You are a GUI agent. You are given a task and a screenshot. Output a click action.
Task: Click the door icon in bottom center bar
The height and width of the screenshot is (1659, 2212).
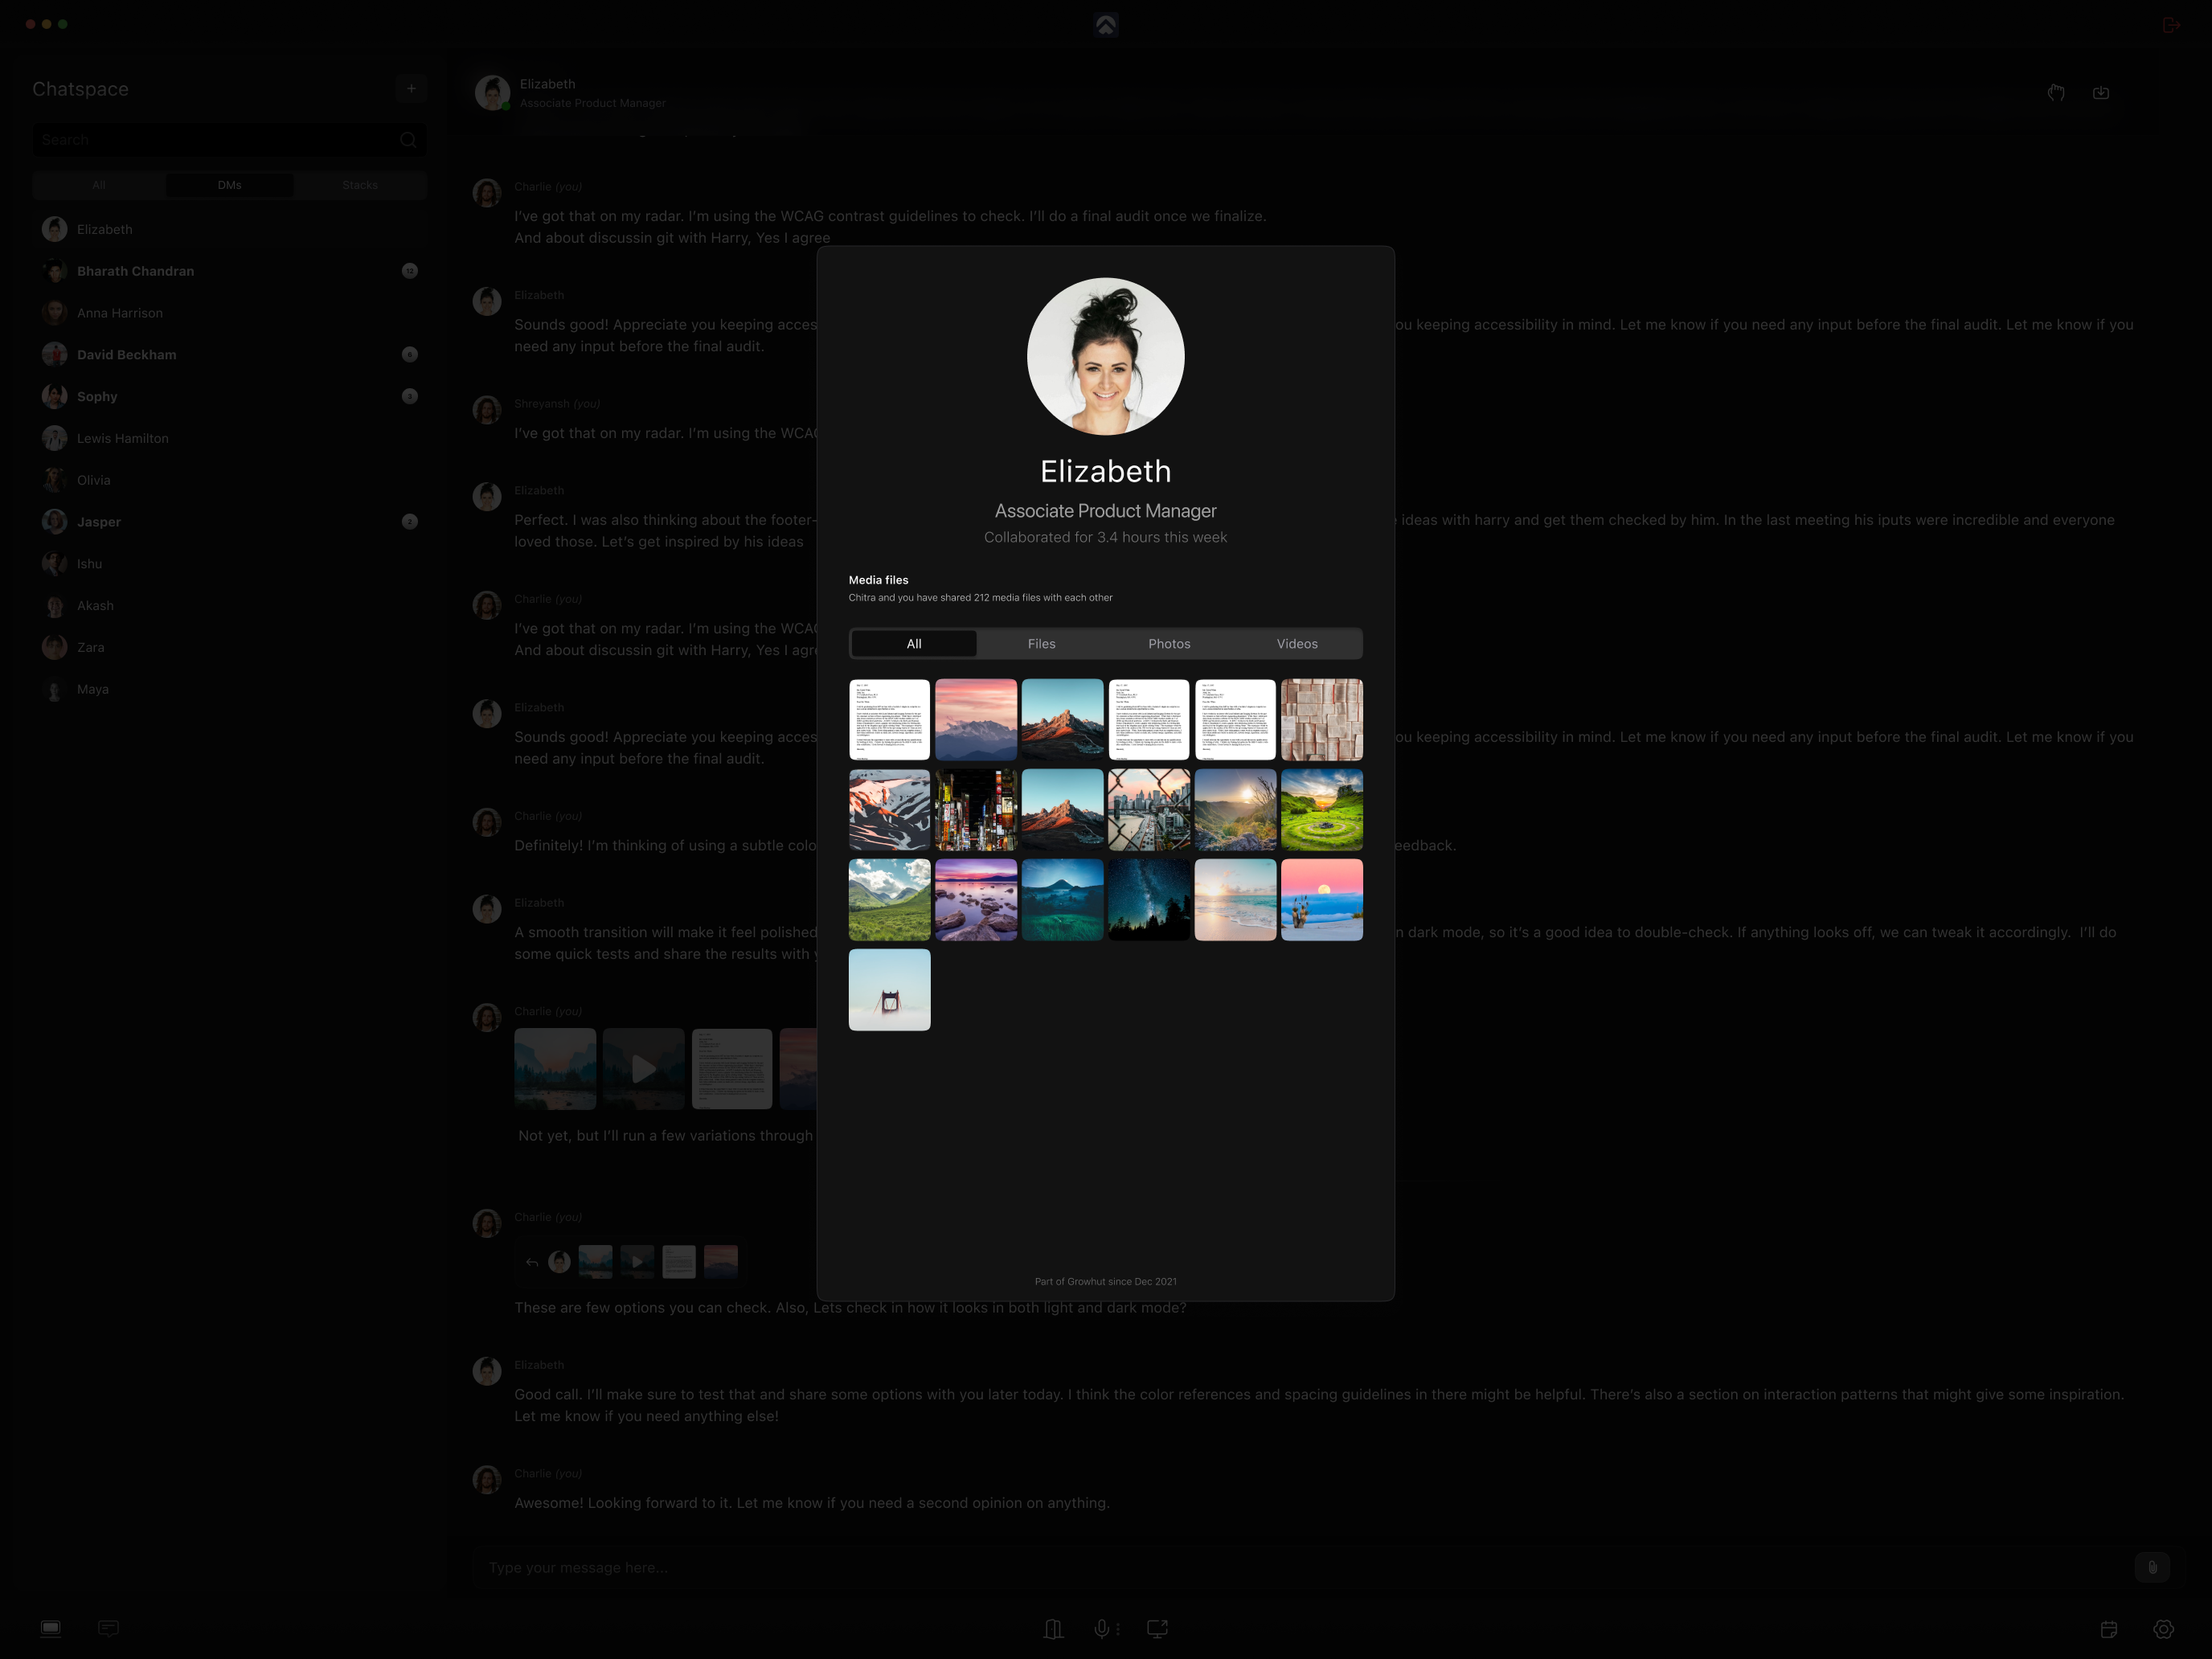pos(1053,1629)
